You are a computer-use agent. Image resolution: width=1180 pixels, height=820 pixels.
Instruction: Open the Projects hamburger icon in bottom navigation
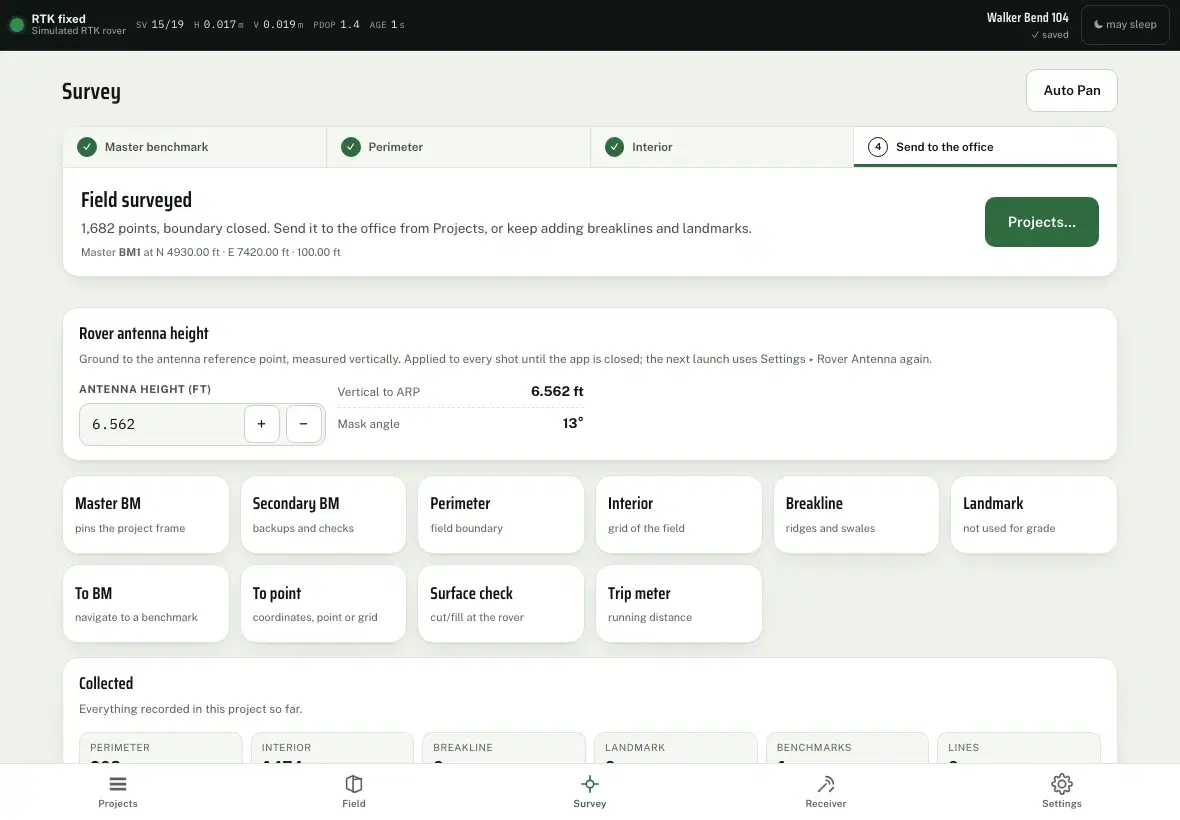pyautogui.click(x=117, y=784)
